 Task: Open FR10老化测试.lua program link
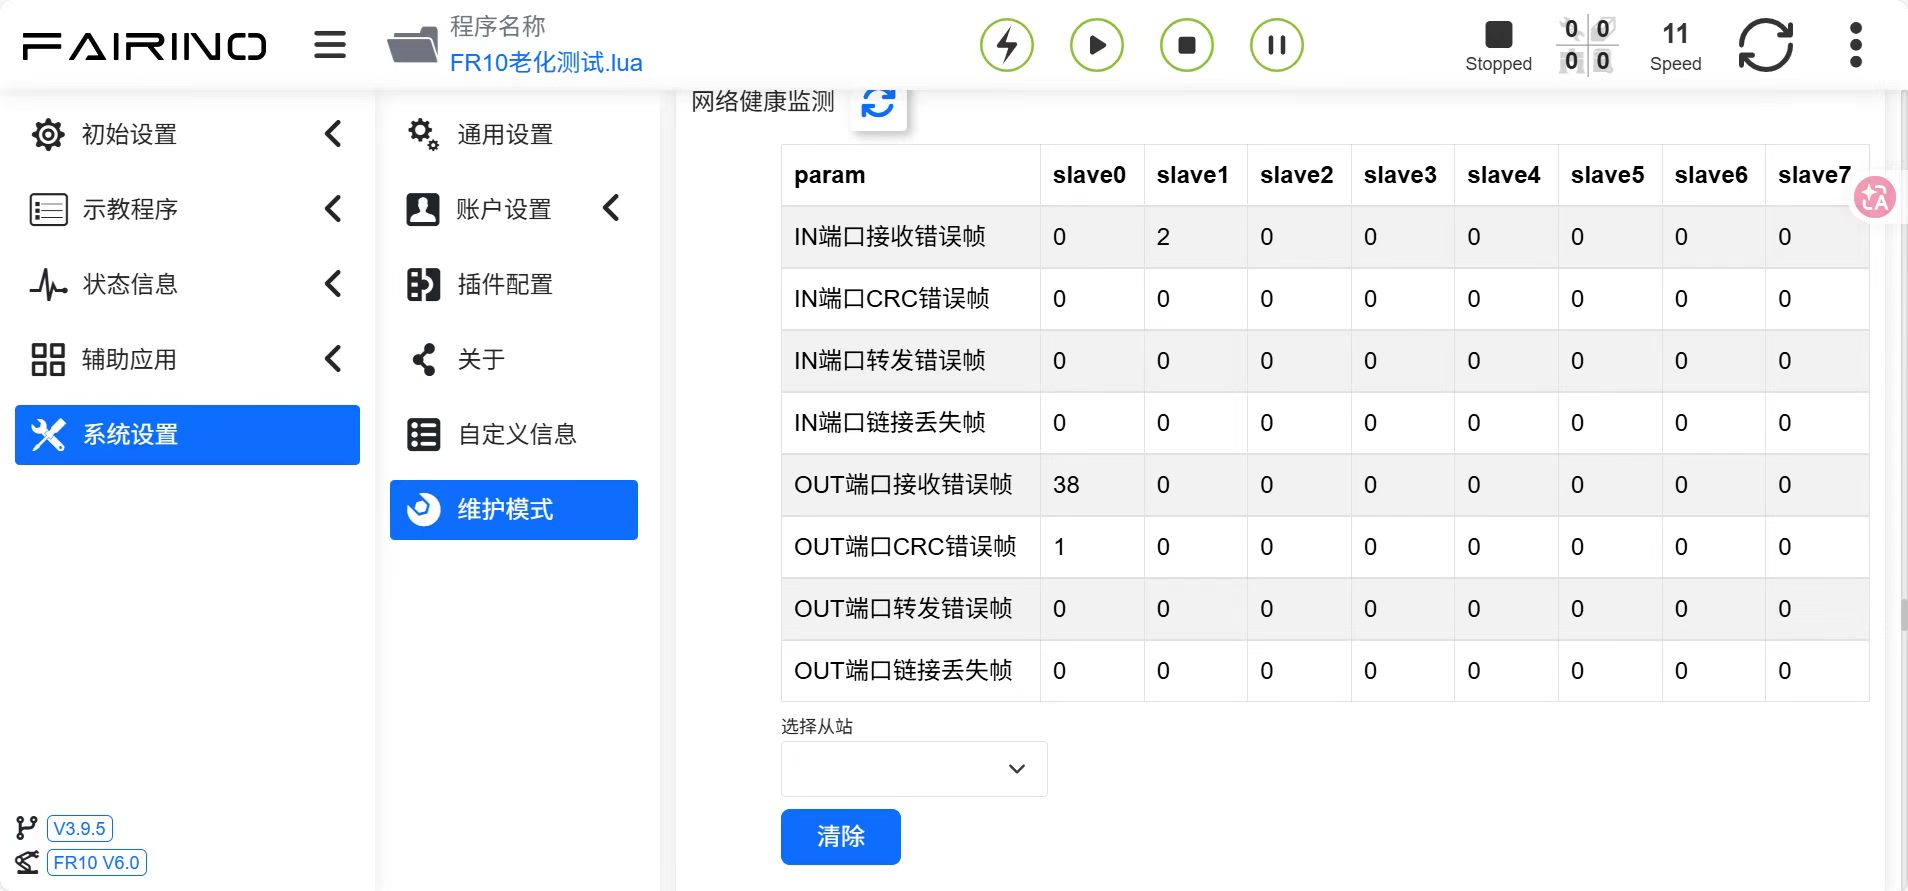pyautogui.click(x=546, y=63)
